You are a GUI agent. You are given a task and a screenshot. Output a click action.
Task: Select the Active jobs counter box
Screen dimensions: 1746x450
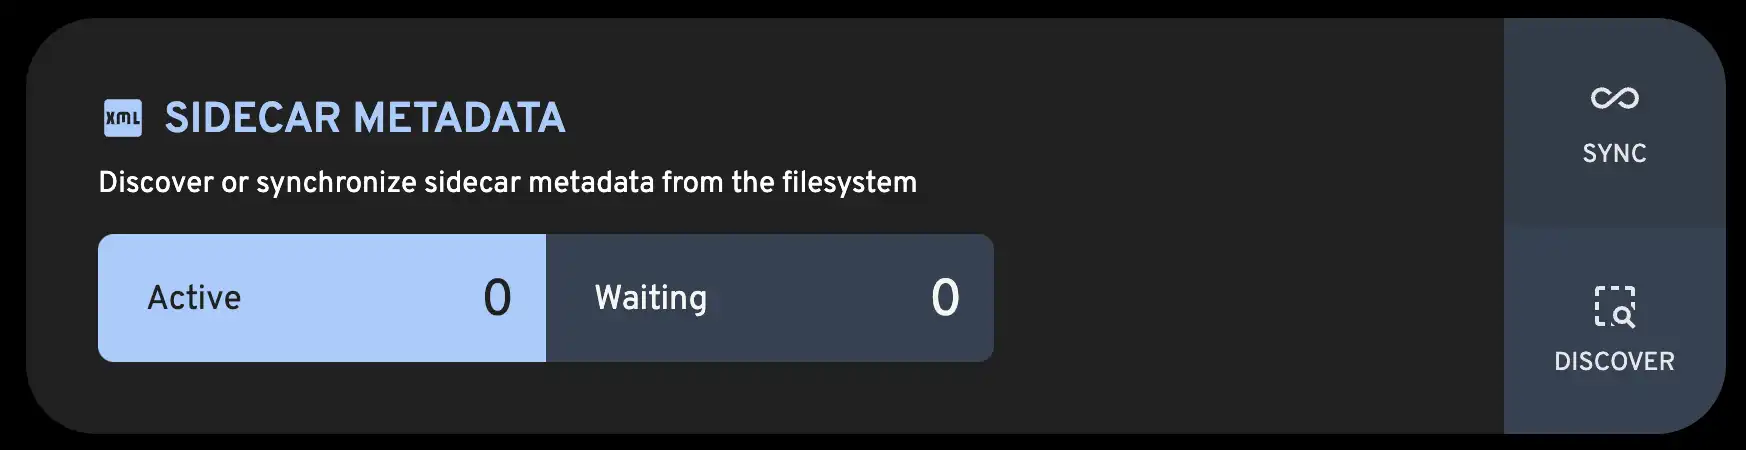322,298
